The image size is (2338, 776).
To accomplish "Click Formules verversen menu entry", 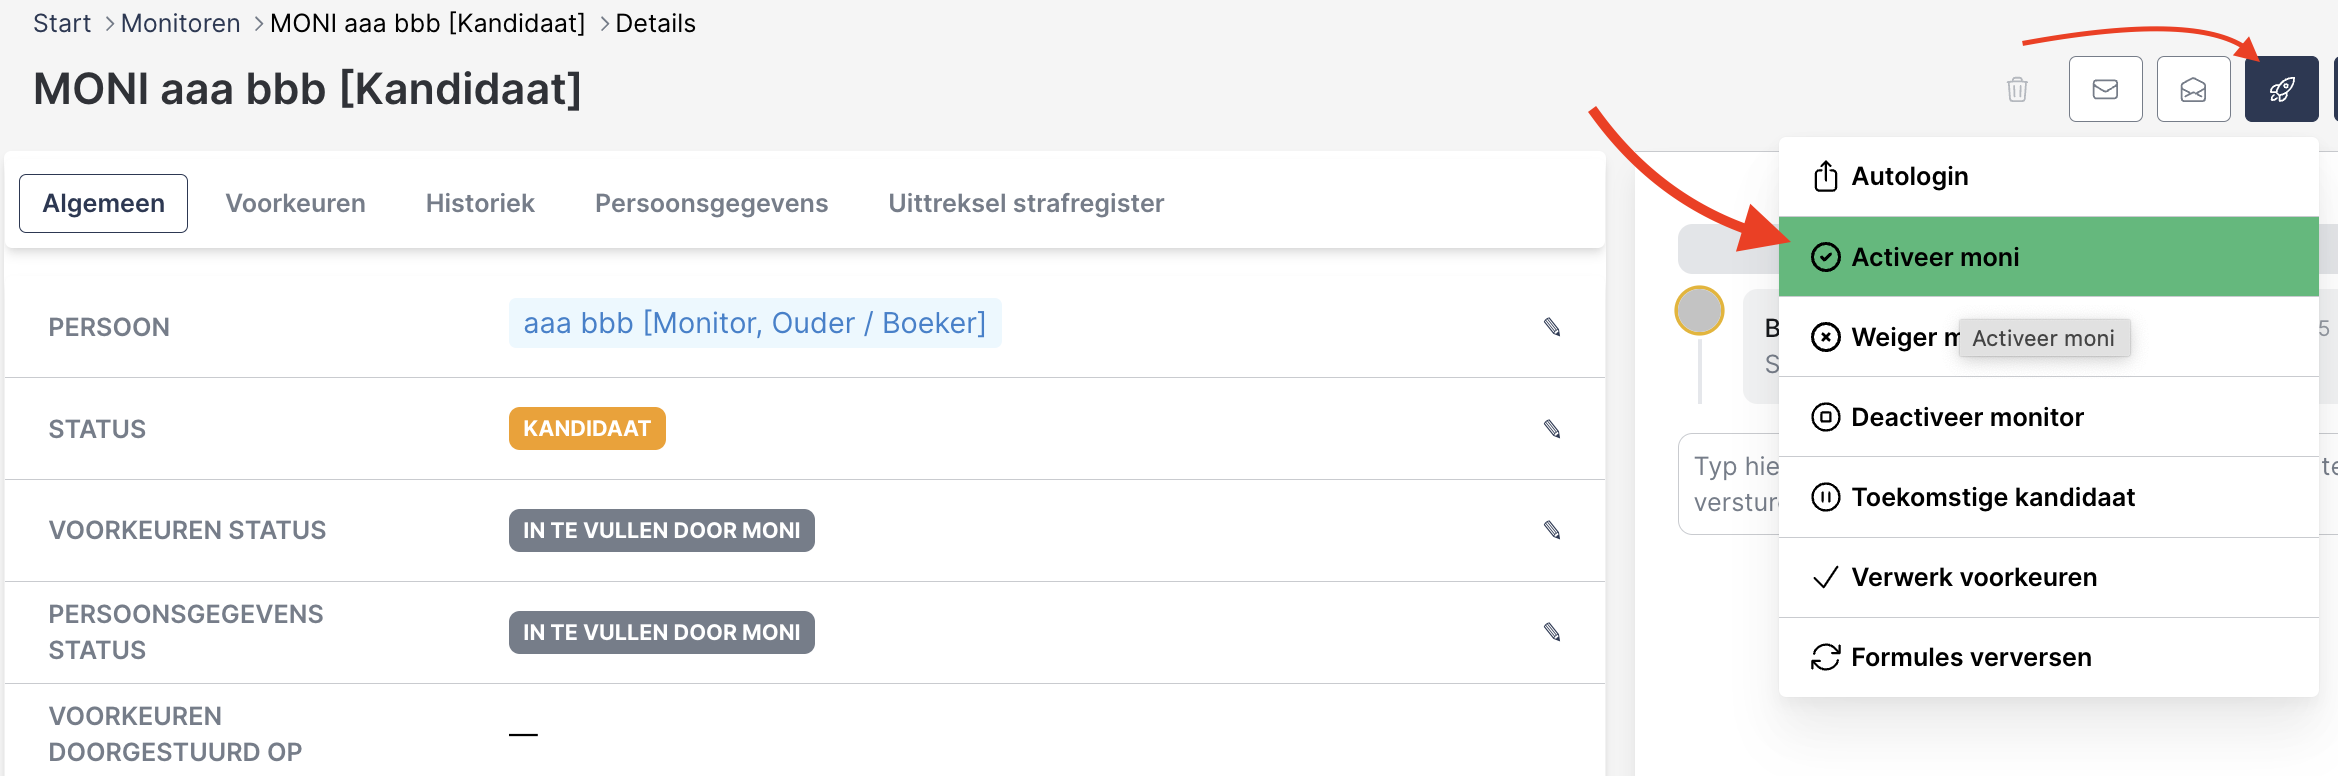I will coord(1970,657).
